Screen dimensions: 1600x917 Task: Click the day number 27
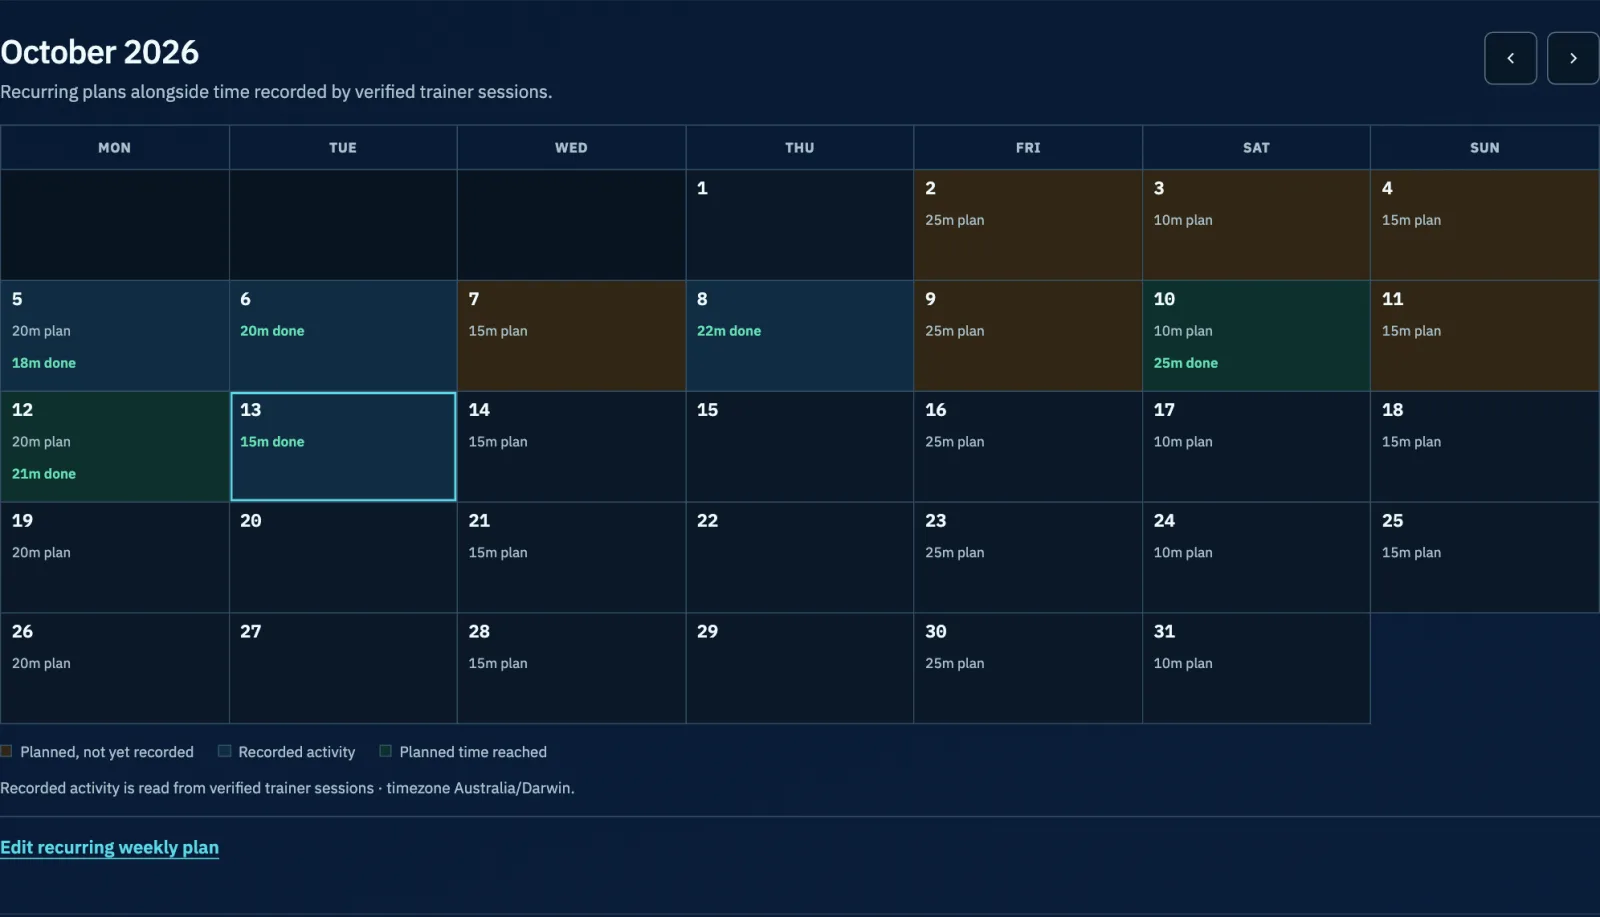click(x=251, y=632)
